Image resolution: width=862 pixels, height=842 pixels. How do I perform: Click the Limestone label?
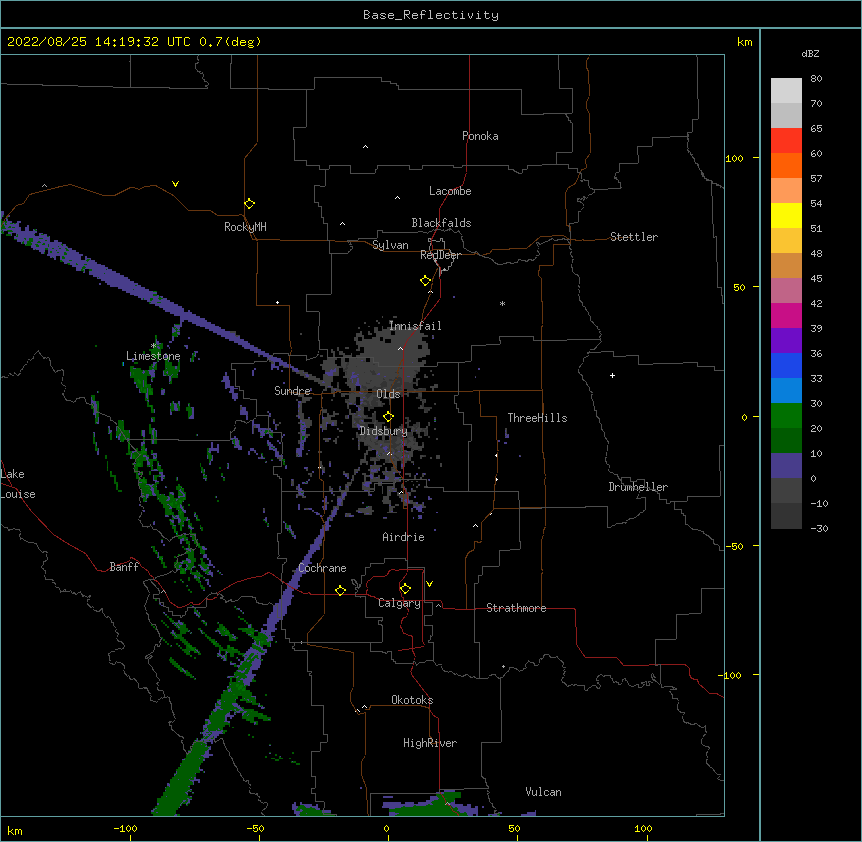coord(153,356)
